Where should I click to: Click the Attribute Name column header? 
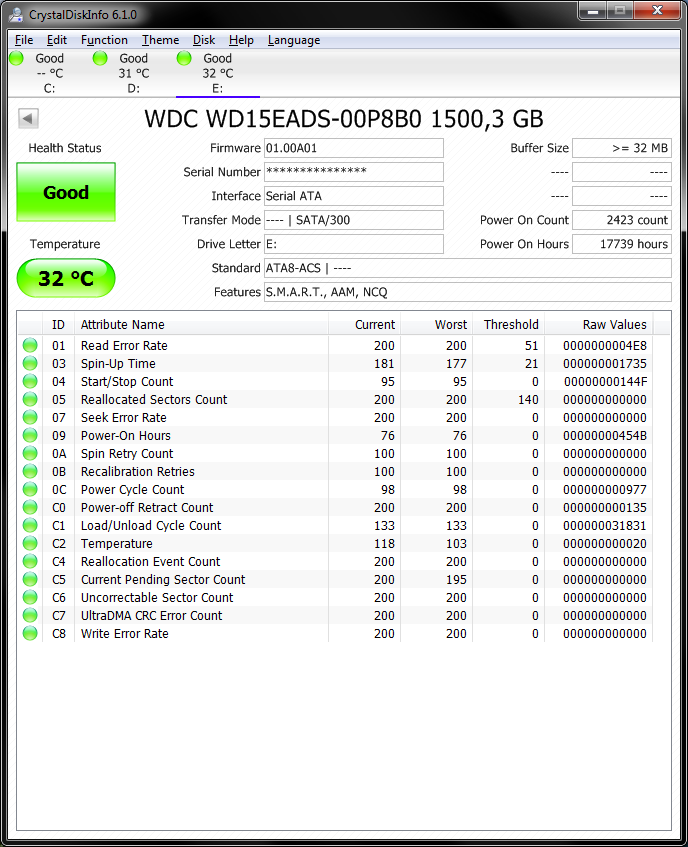click(201, 325)
